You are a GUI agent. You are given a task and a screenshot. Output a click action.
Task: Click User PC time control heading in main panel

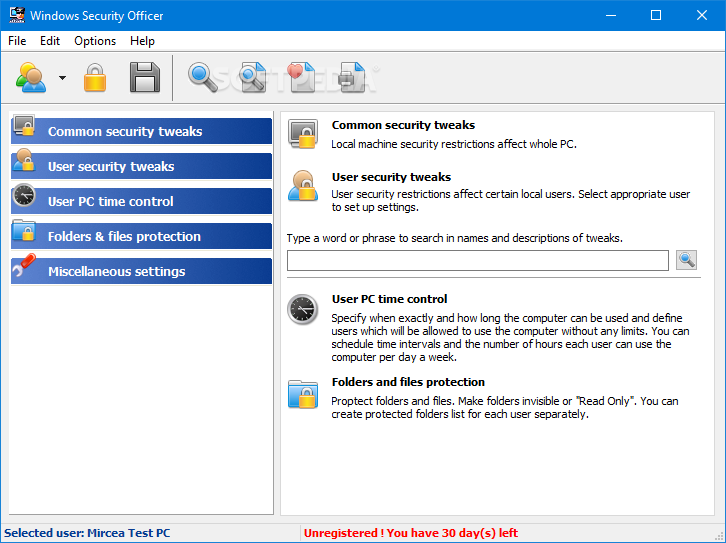pyautogui.click(x=389, y=299)
